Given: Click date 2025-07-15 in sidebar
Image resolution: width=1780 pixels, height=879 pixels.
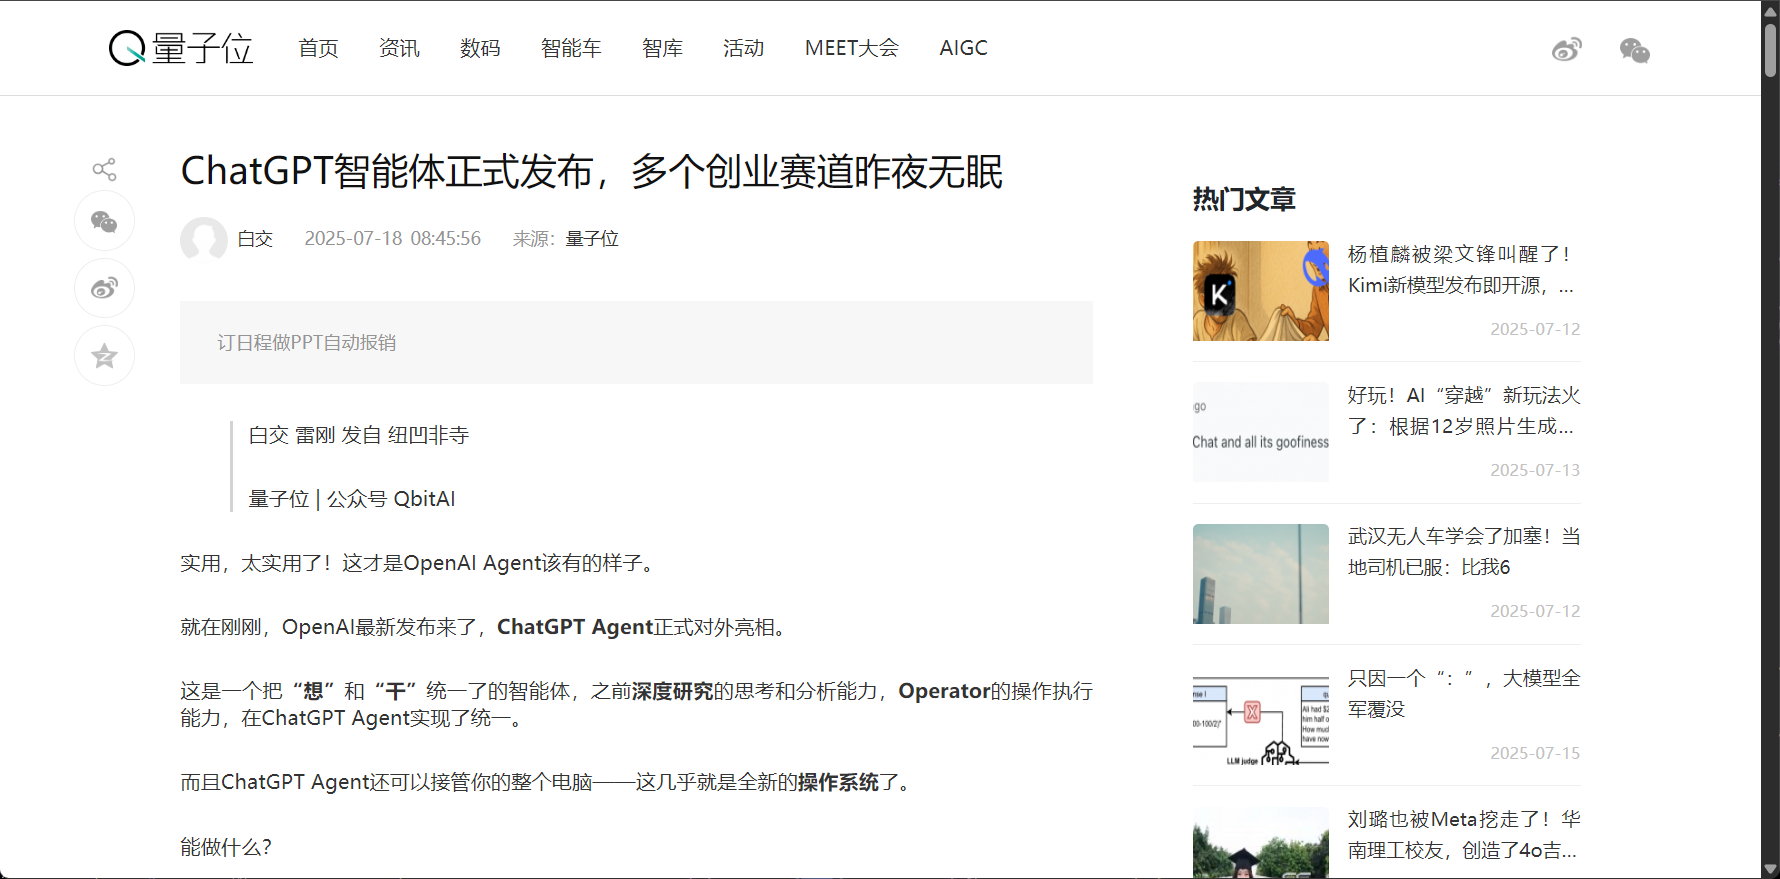Looking at the screenshot, I should tap(1535, 753).
